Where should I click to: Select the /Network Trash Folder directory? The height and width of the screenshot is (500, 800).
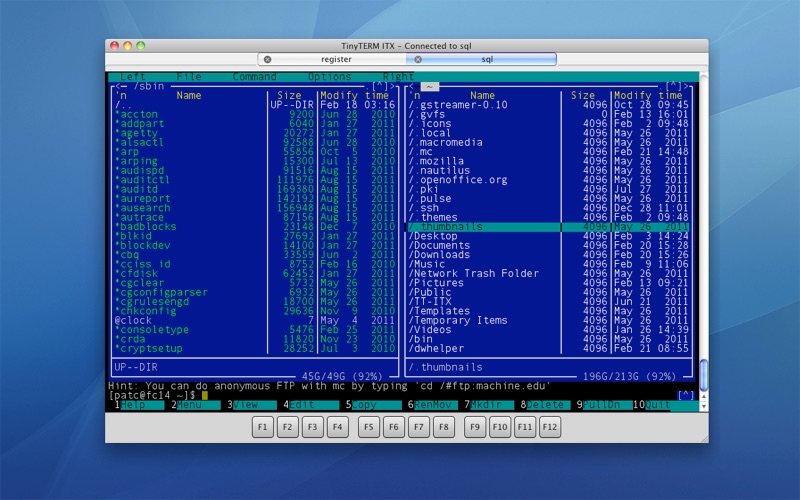coord(548,273)
